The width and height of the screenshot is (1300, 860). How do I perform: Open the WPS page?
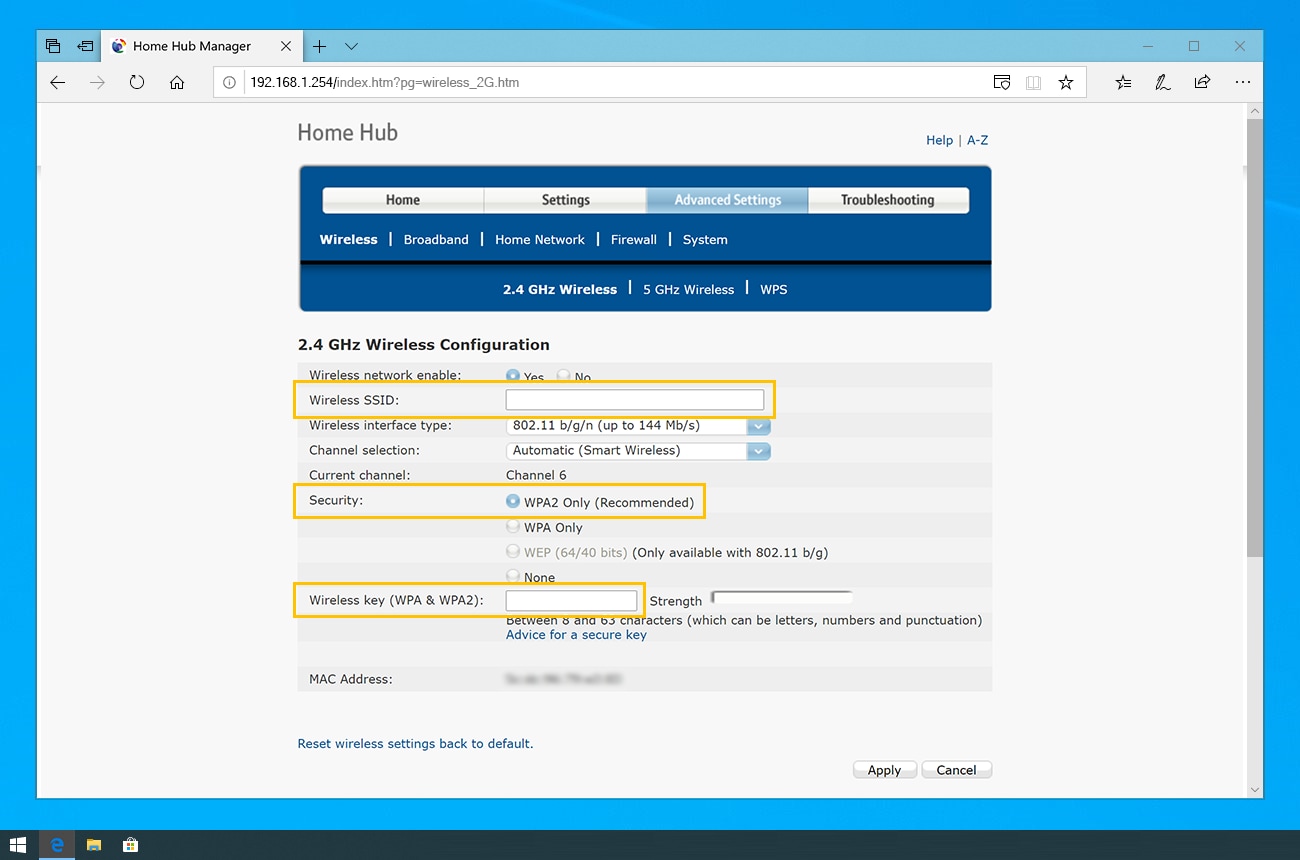click(774, 290)
